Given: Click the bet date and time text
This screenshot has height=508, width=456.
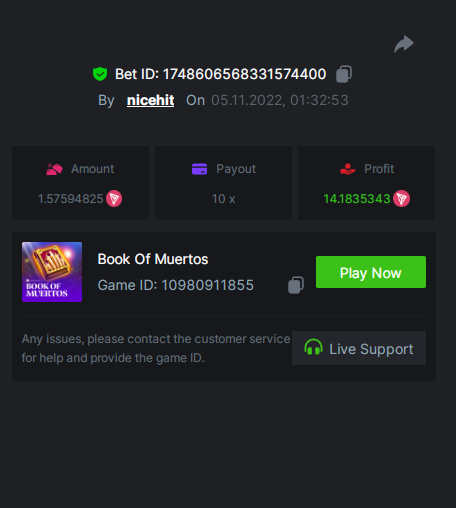Looking at the screenshot, I should click(280, 100).
